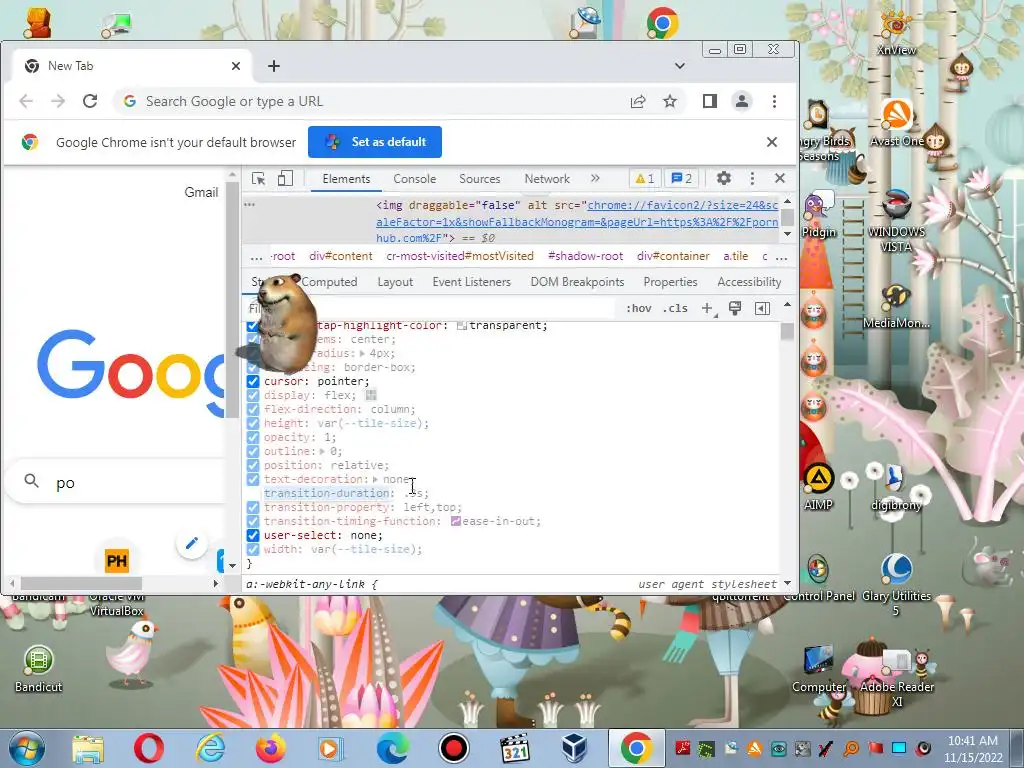Open ease-in-out timing function editor

coord(456,521)
